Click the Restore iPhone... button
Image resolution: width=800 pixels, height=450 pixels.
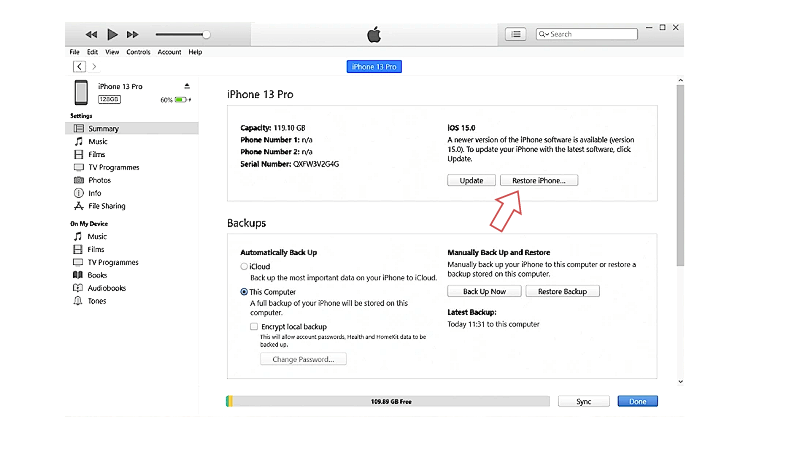[538, 181]
